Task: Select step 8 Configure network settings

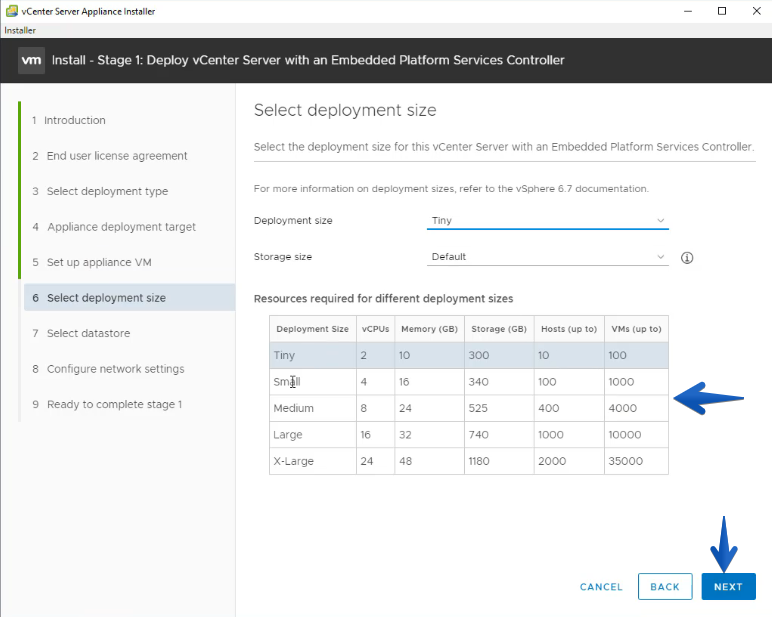Action: point(108,369)
